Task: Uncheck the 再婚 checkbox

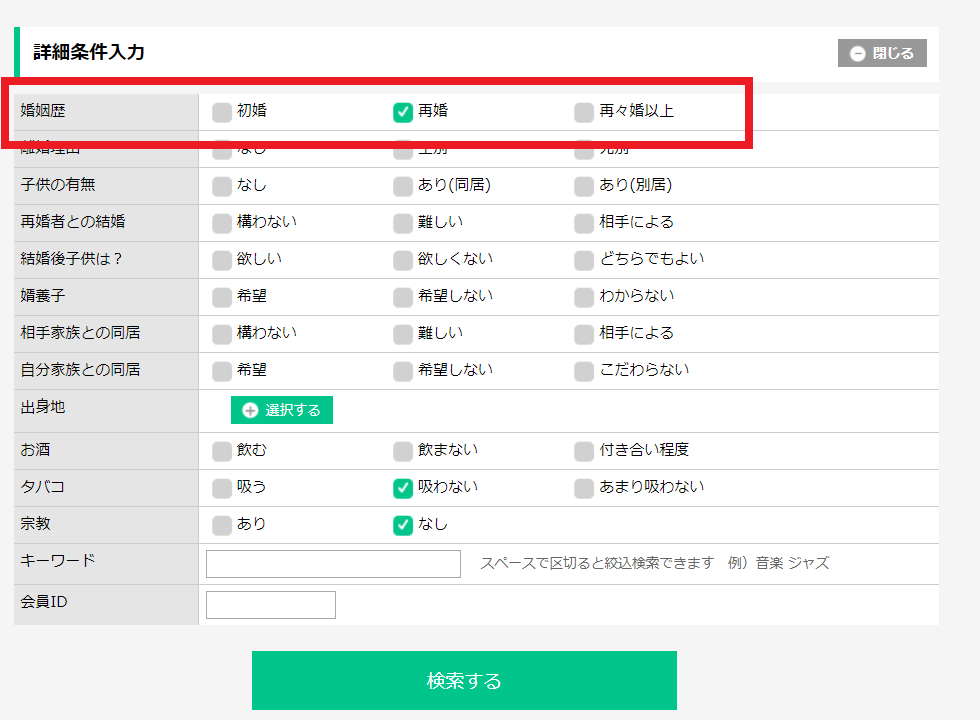Action: click(x=403, y=112)
